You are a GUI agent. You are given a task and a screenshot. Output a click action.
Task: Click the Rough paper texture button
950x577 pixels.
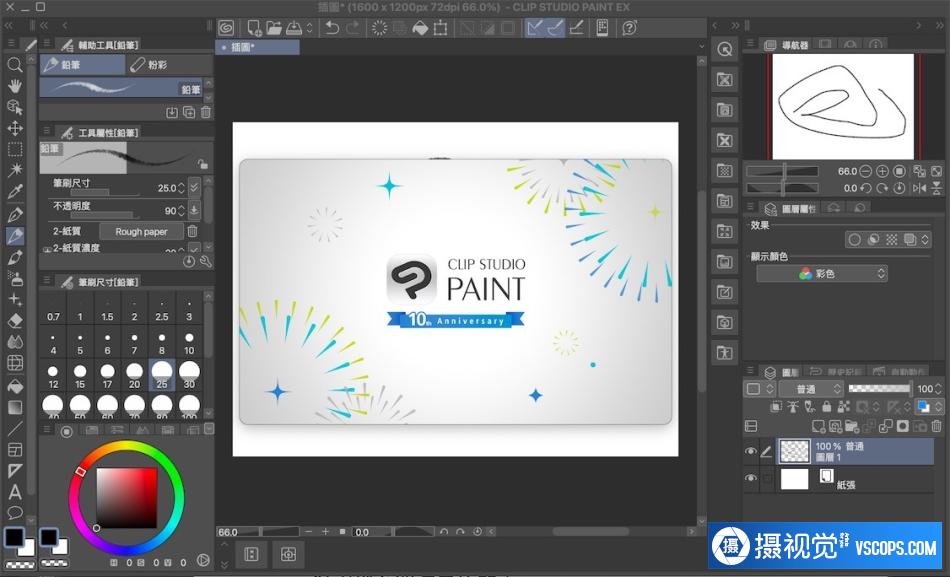[141, 232]
